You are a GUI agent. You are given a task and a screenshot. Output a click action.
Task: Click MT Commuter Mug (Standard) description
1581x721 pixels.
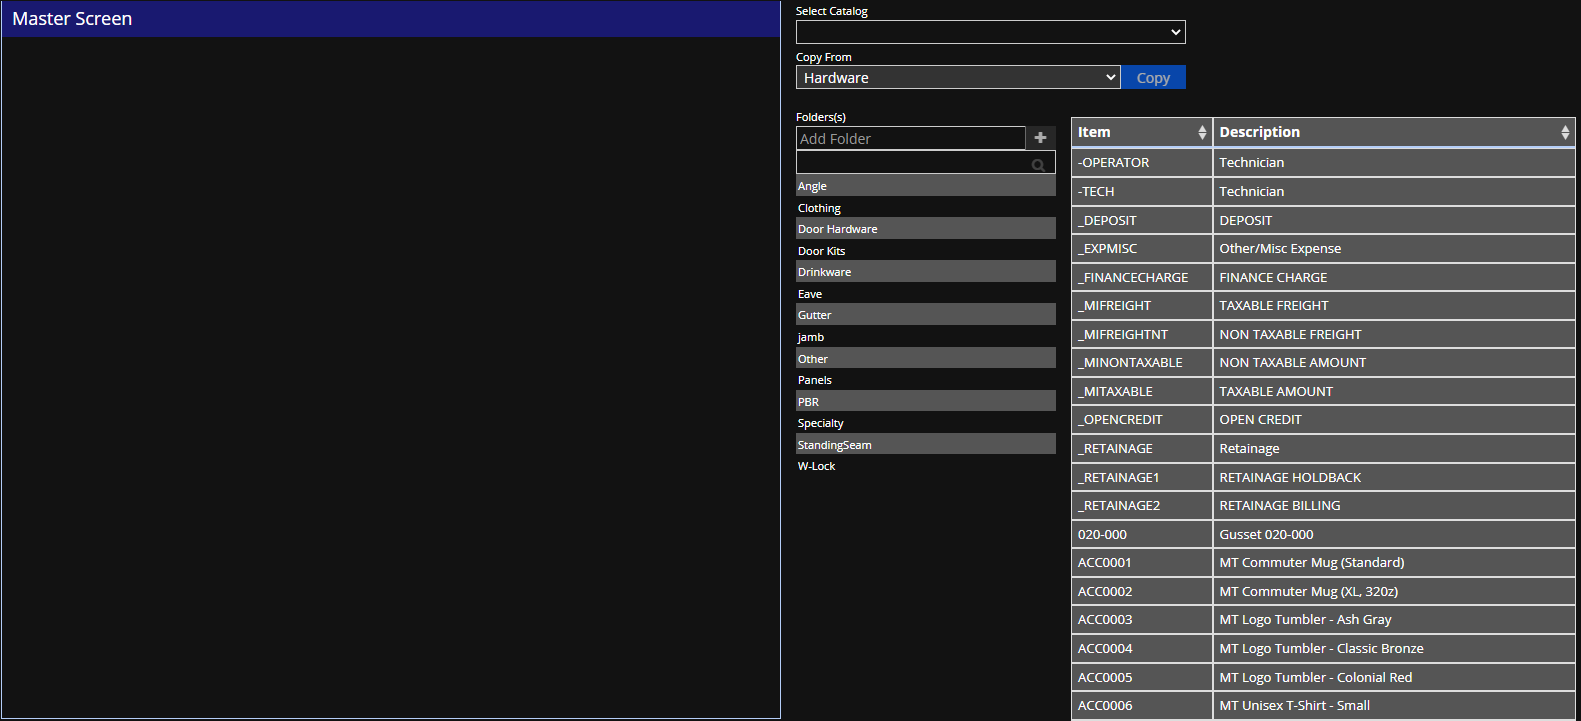click(1394, 562)
